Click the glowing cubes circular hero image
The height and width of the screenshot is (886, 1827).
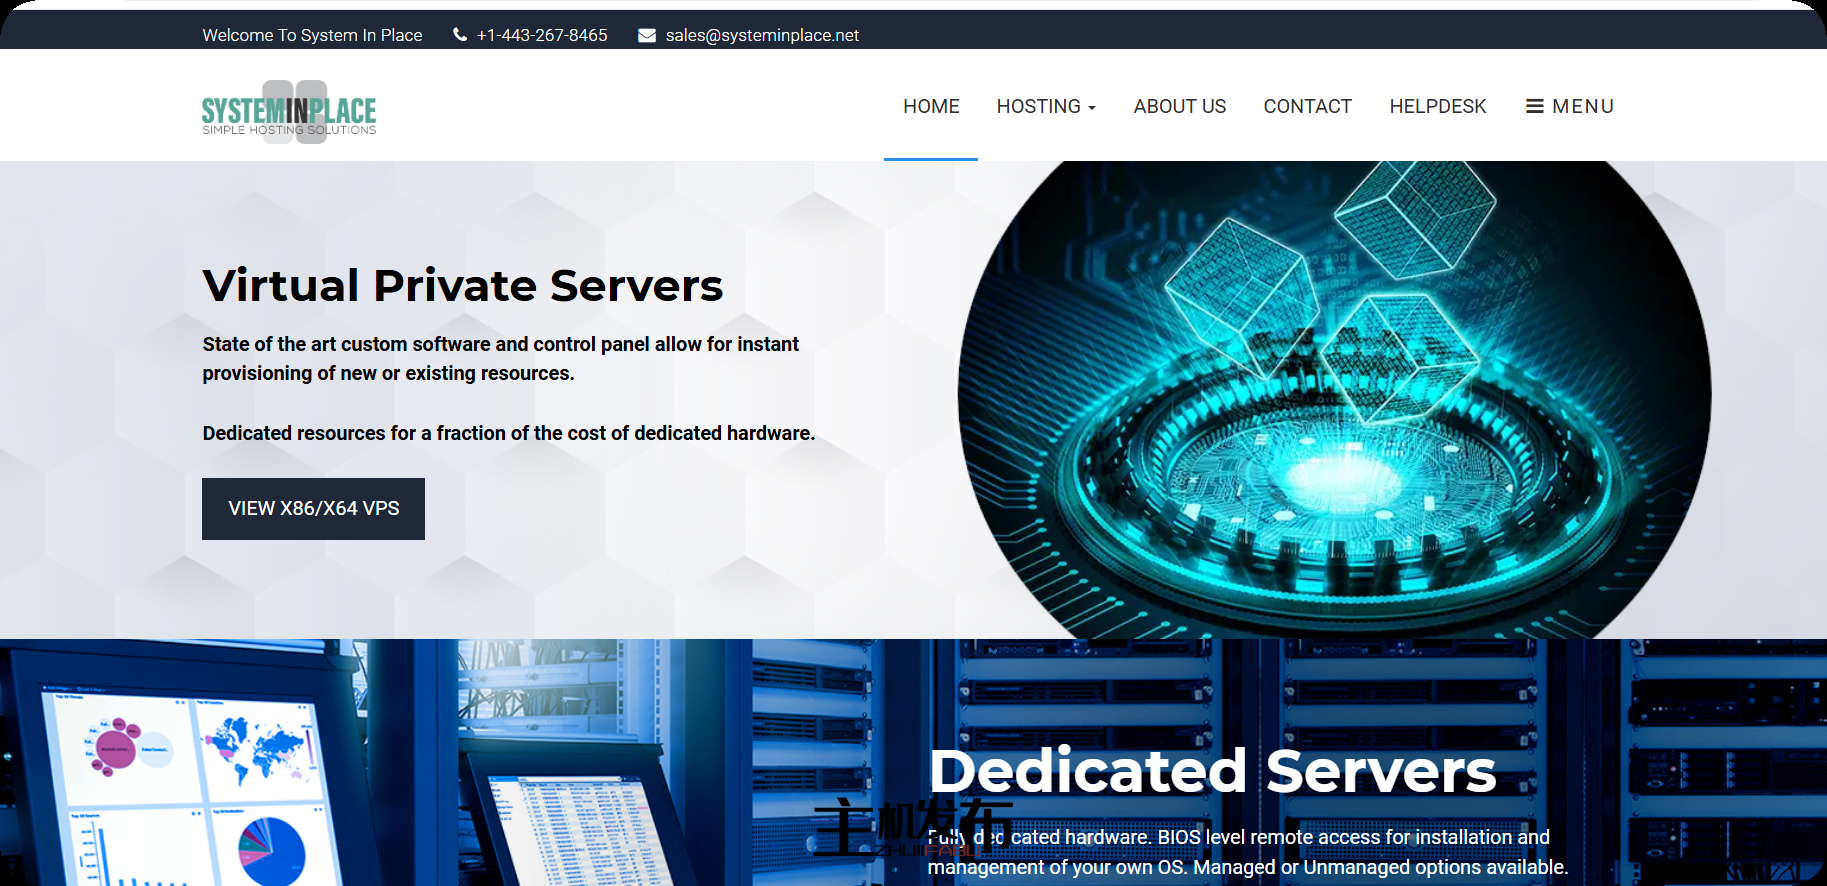pos(1334,400)
